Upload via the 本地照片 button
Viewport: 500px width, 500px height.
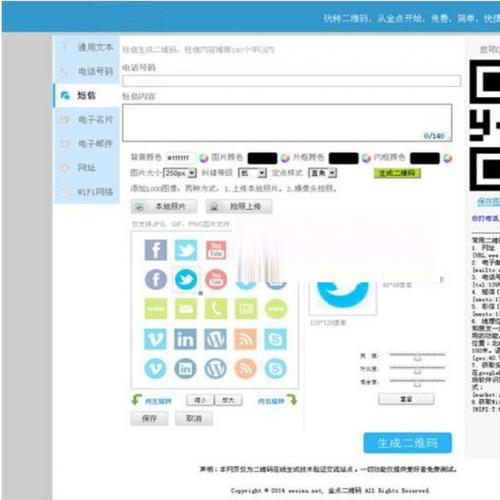tap(164, 206)
